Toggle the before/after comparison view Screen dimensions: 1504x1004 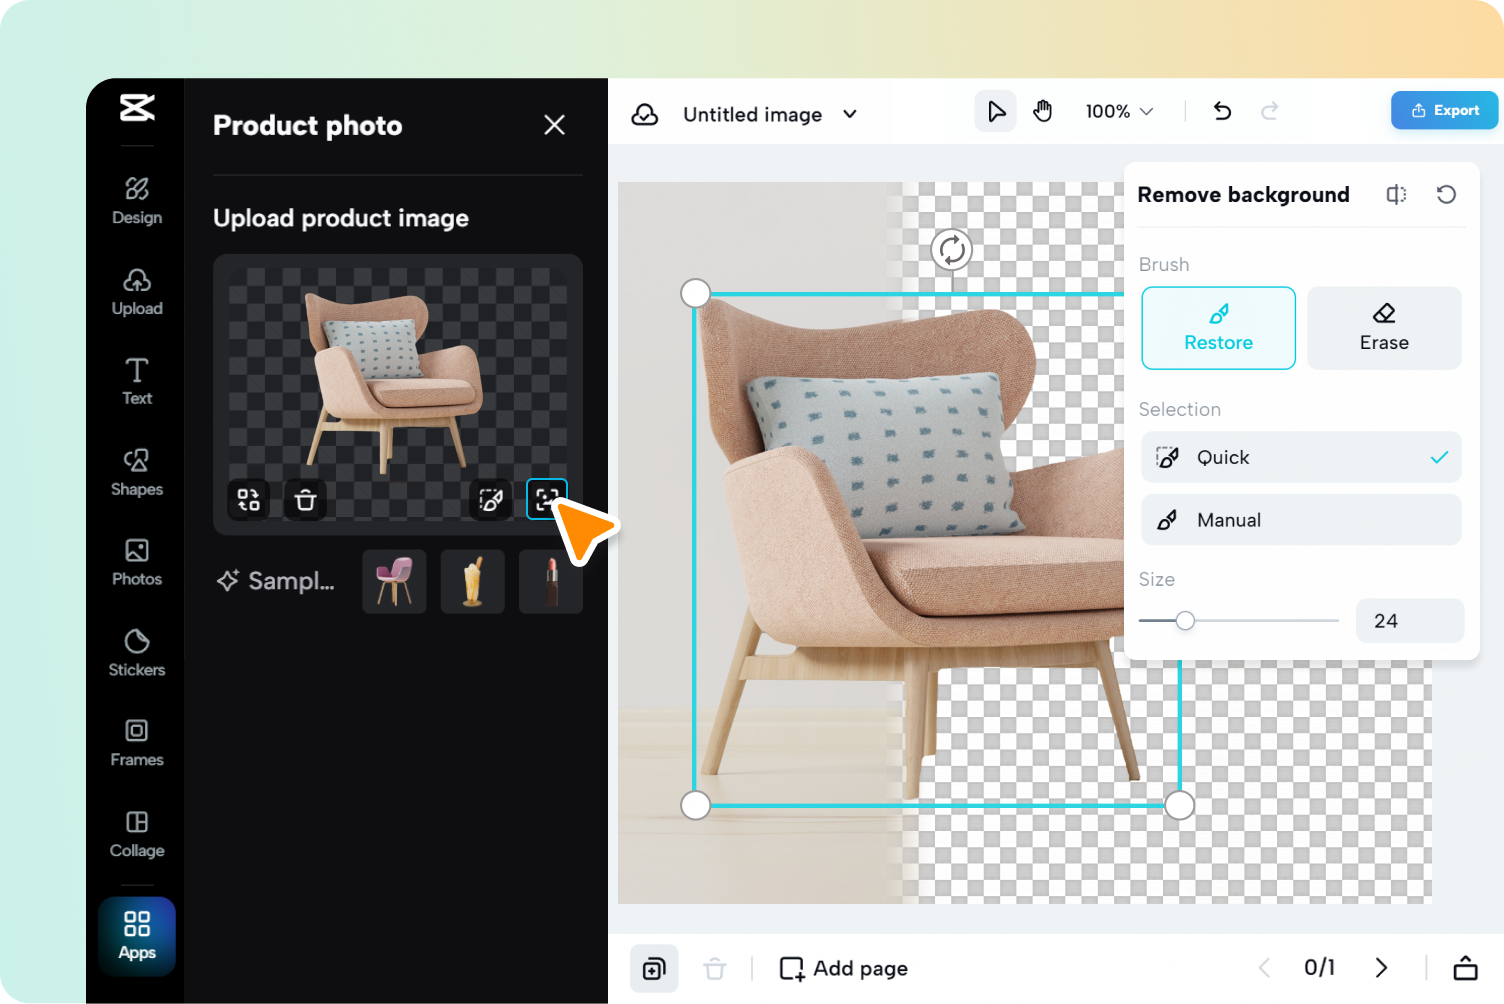(1396, 194)
